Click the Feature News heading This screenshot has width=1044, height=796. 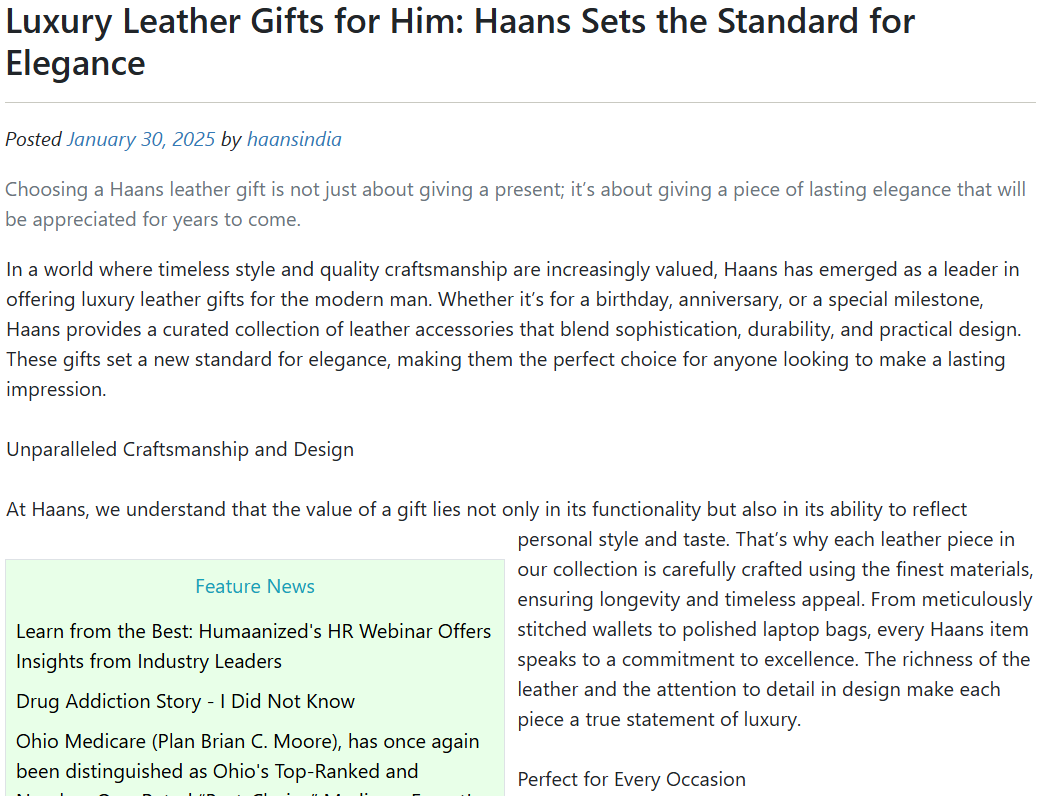tap(255, 587)
